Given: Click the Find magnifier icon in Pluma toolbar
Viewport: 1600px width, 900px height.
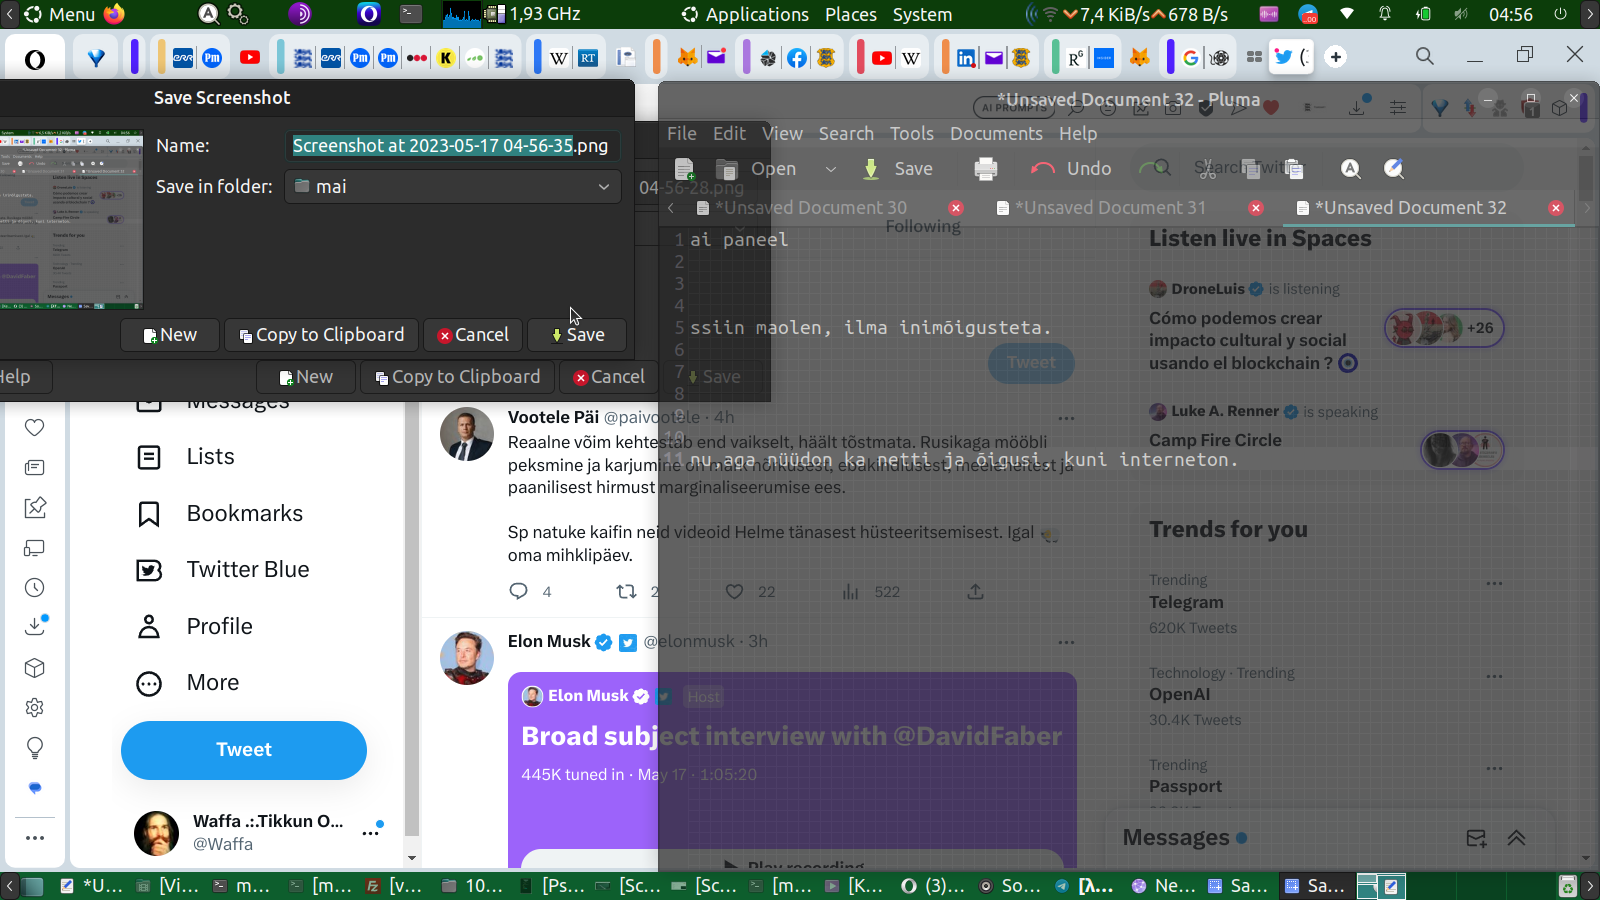Looking at the screenshot, I should click(x=1351, y=169).
